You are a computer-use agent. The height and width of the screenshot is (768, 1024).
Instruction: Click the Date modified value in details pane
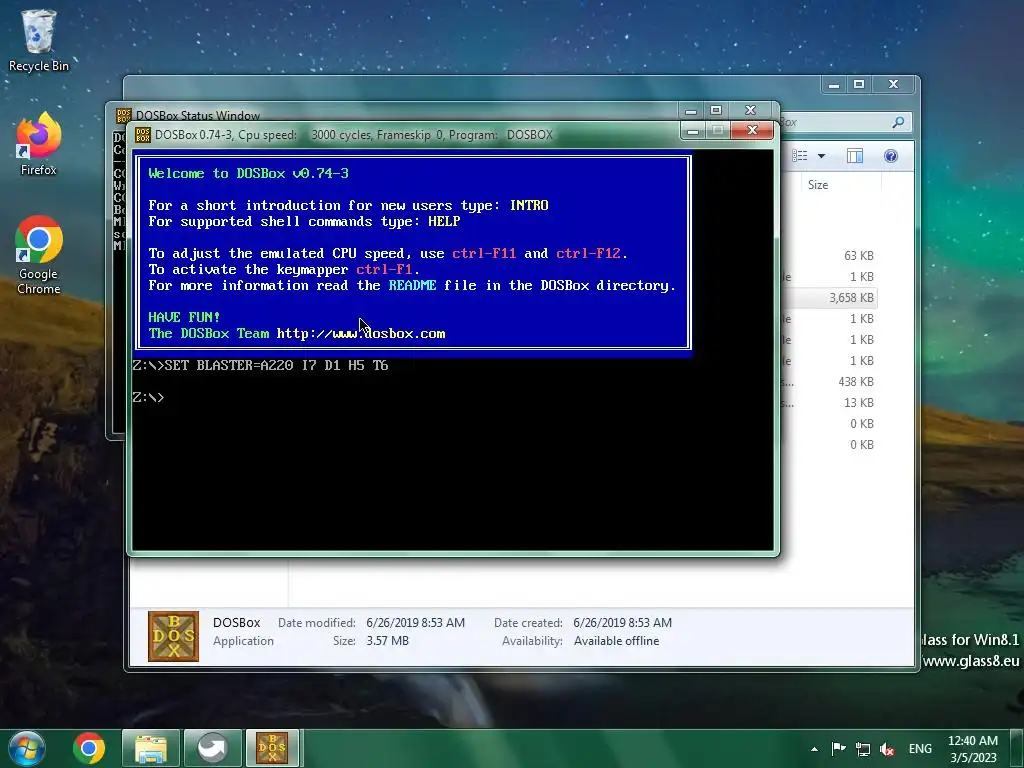pos(415,623)
